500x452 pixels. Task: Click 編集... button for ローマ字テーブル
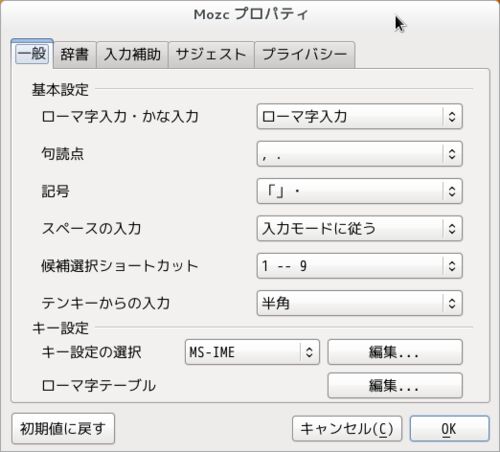[x=395, y=386]
